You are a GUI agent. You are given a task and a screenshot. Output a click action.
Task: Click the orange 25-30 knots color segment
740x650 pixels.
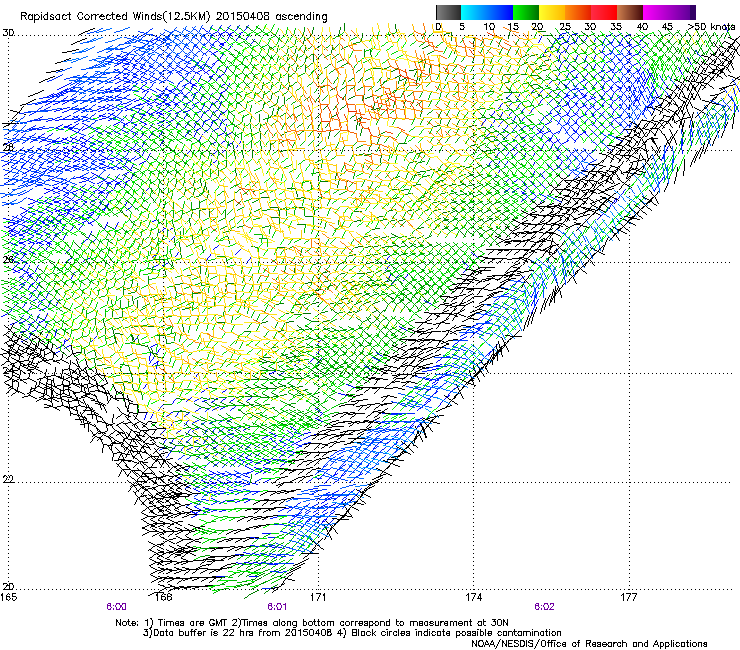tap(578, 12)
